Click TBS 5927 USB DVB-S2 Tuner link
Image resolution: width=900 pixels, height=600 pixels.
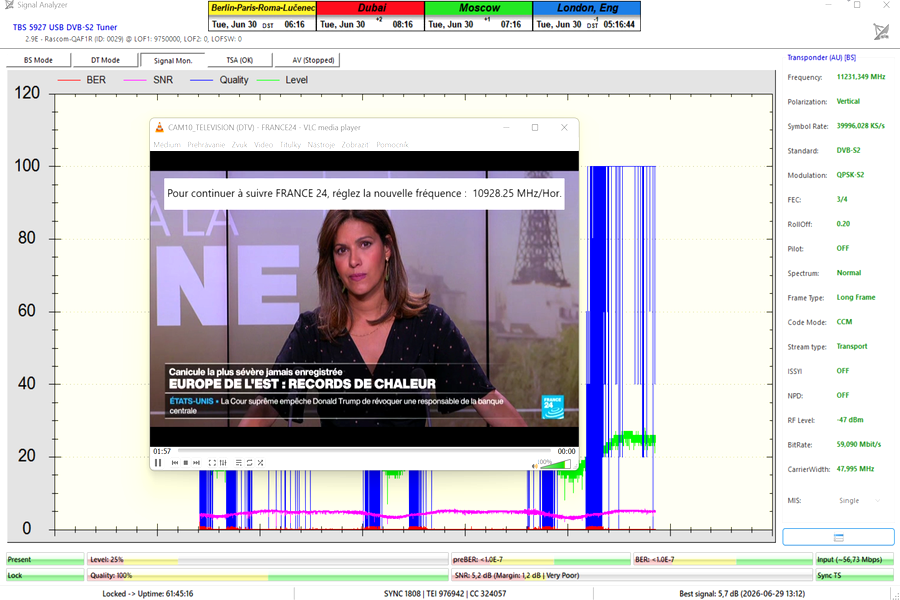click(x=65, y=27)
